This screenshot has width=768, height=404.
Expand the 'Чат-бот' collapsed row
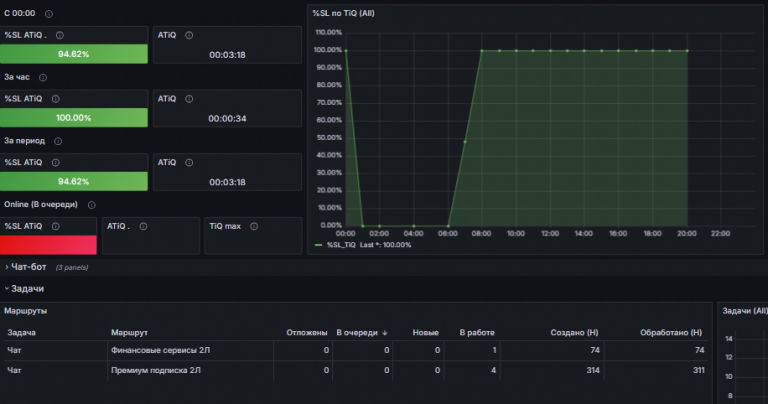click(x=28, y=267)
